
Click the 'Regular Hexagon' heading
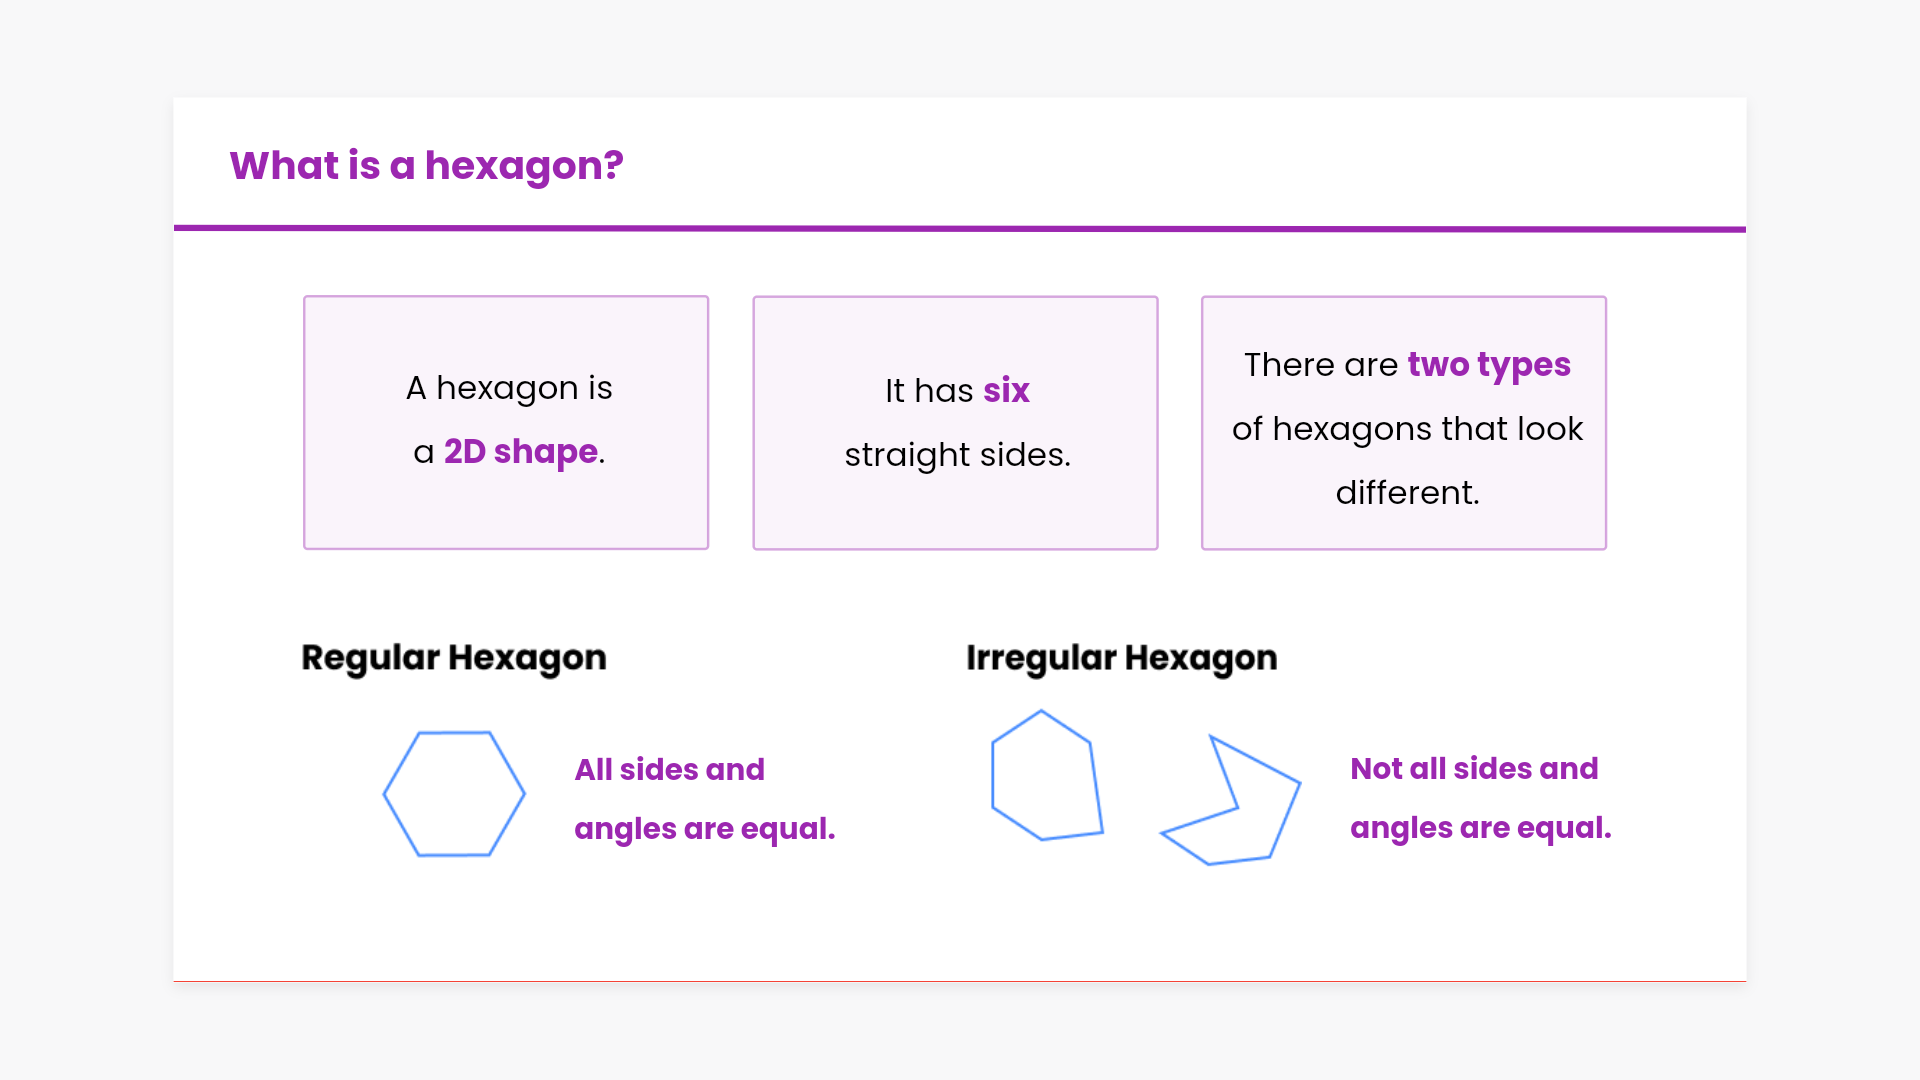[454, 658]
